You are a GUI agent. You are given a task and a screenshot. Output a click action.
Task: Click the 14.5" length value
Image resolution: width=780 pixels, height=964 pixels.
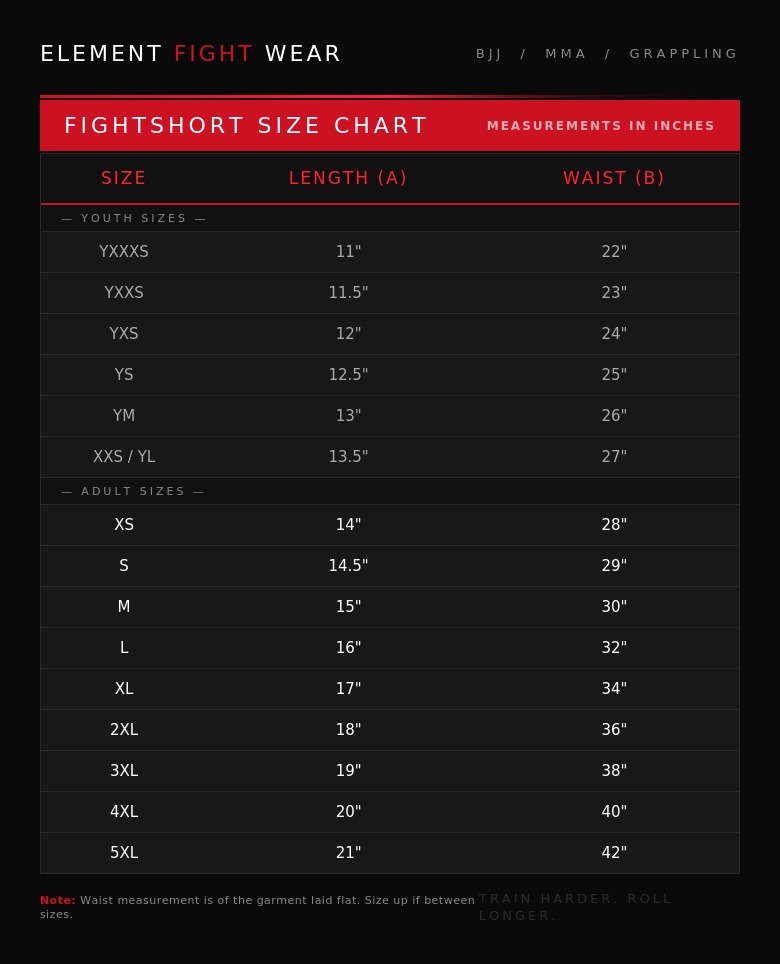pyautogui.click(x=348, y=566)
